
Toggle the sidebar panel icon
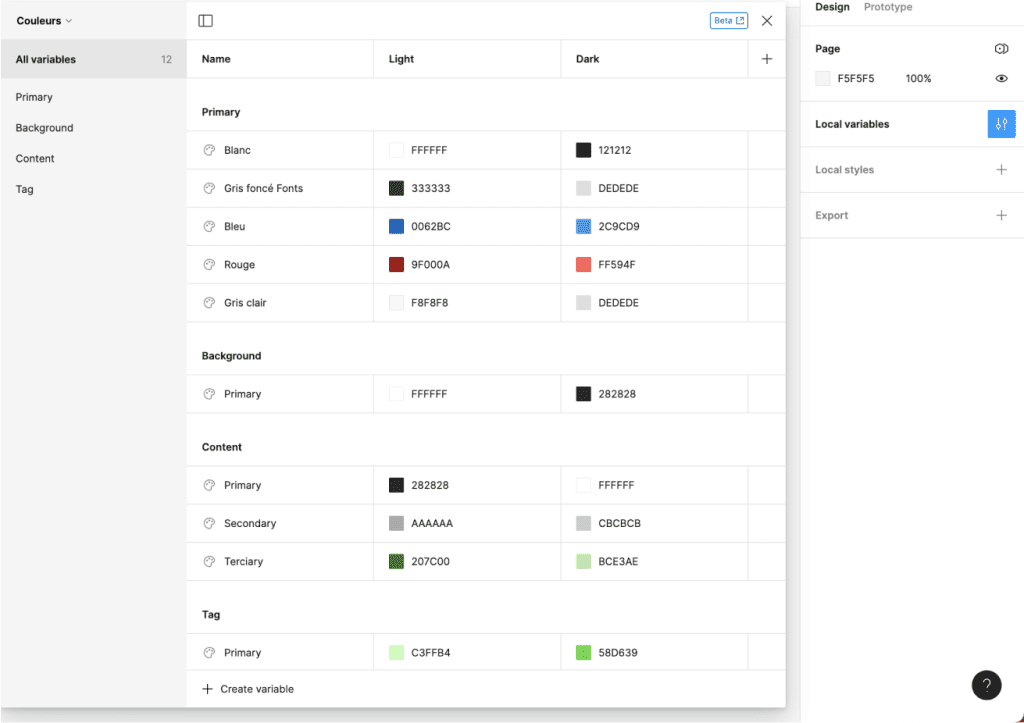click(x=205, y=21)
